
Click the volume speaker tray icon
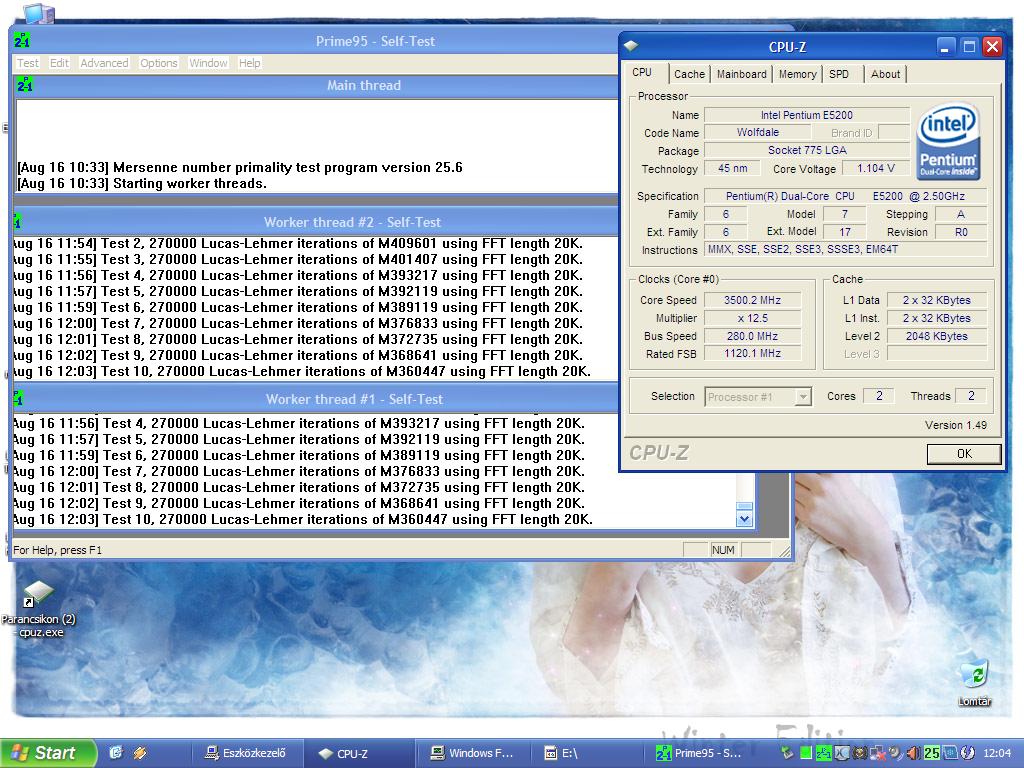coord(914,753)
